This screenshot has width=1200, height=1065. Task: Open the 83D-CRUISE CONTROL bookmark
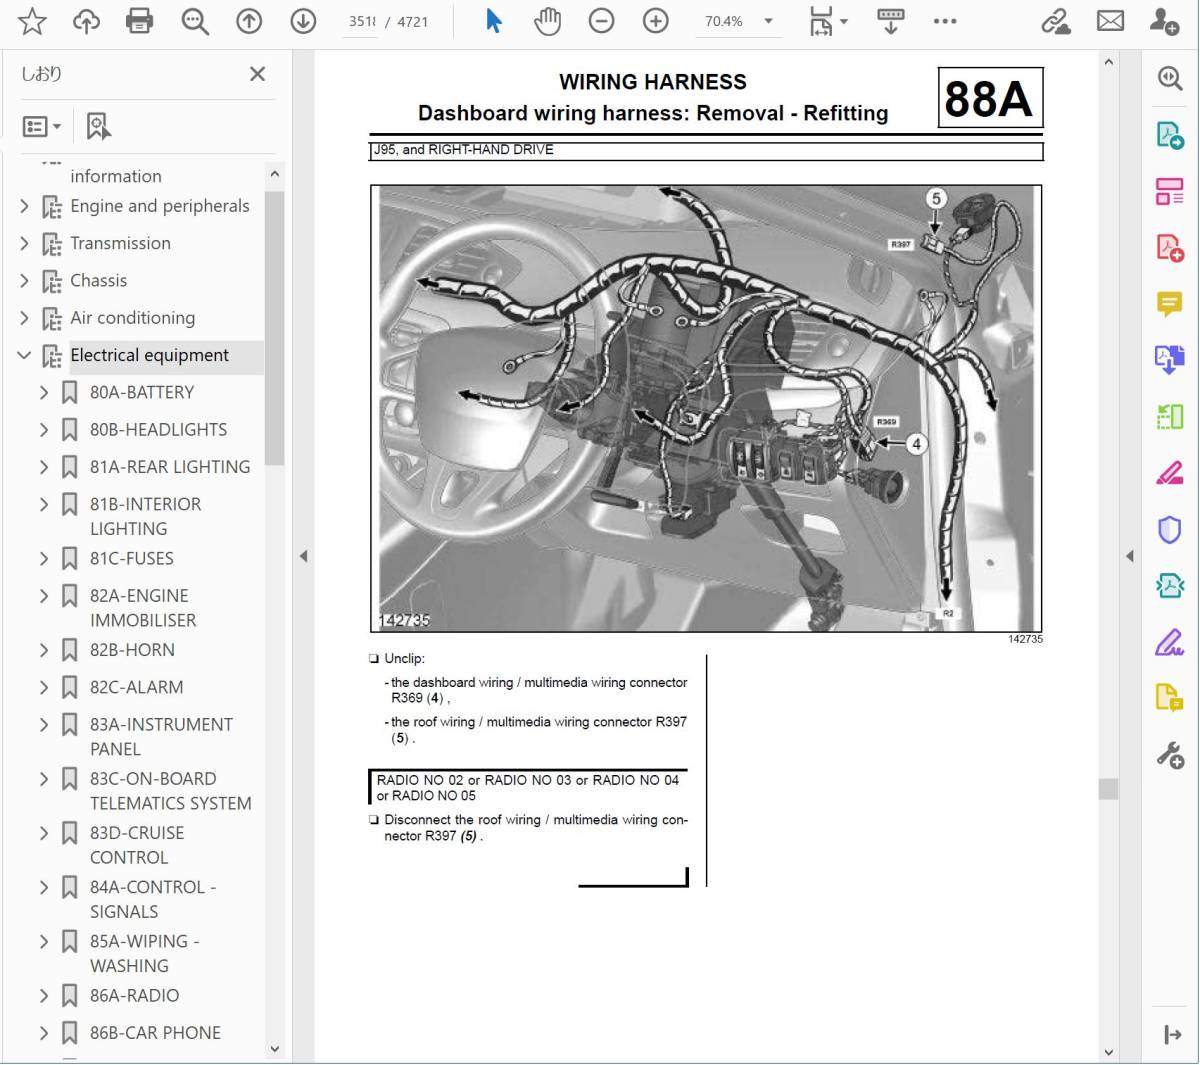[137, 845]
